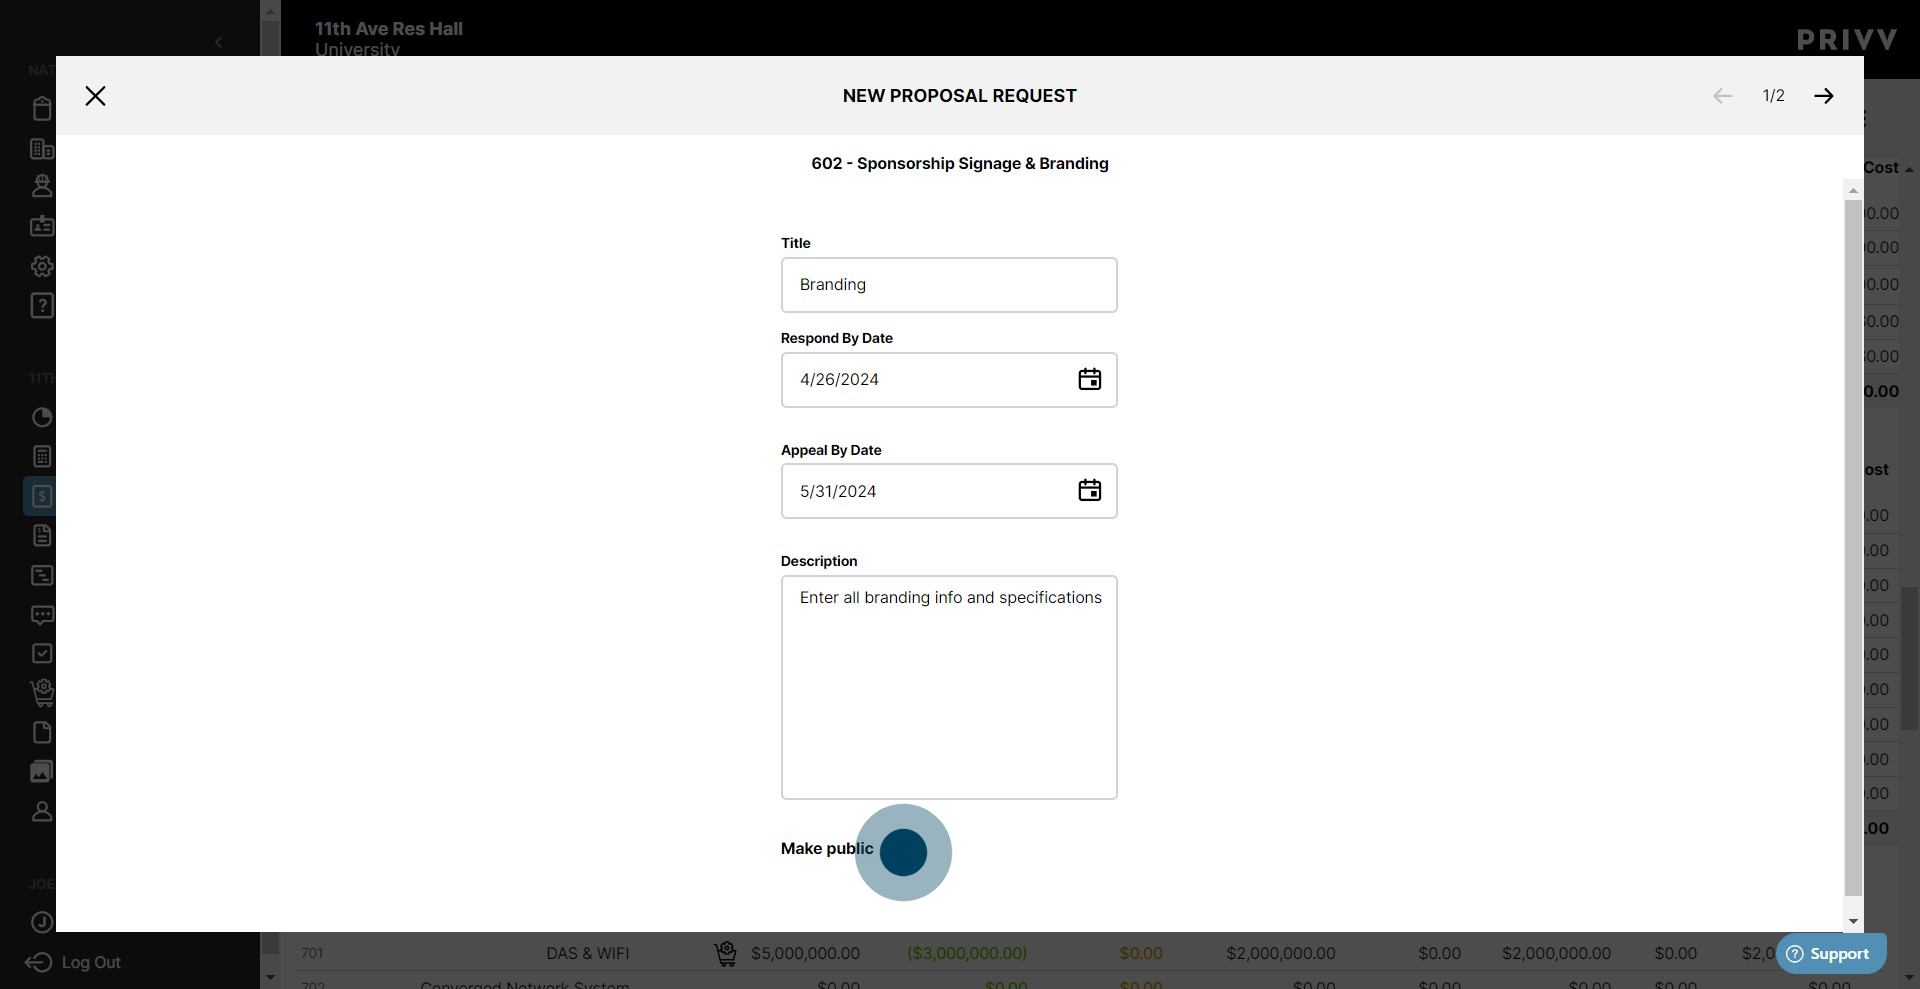1920x989 pixels.
Task: Click the first $2,000,000.00 cell in row 701
Action: pyautogui.click(x=1280, y=954)
